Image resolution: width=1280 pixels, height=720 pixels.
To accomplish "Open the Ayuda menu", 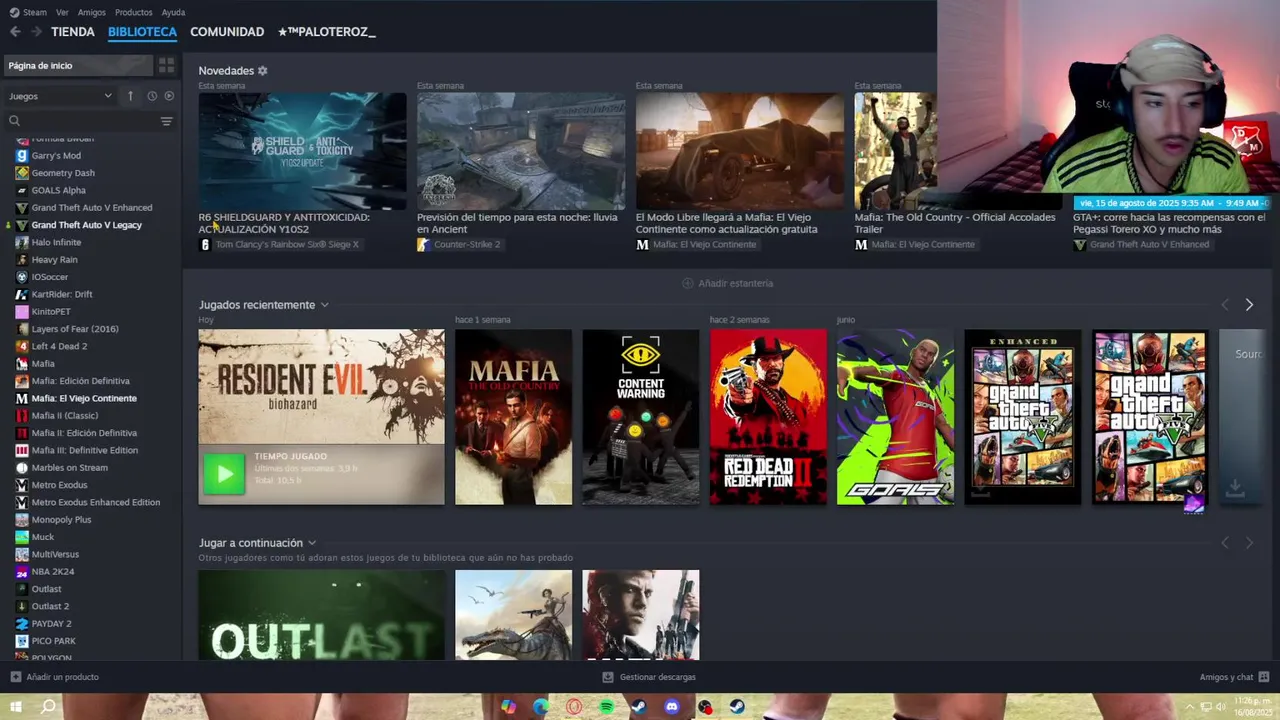I will (173, 12).
